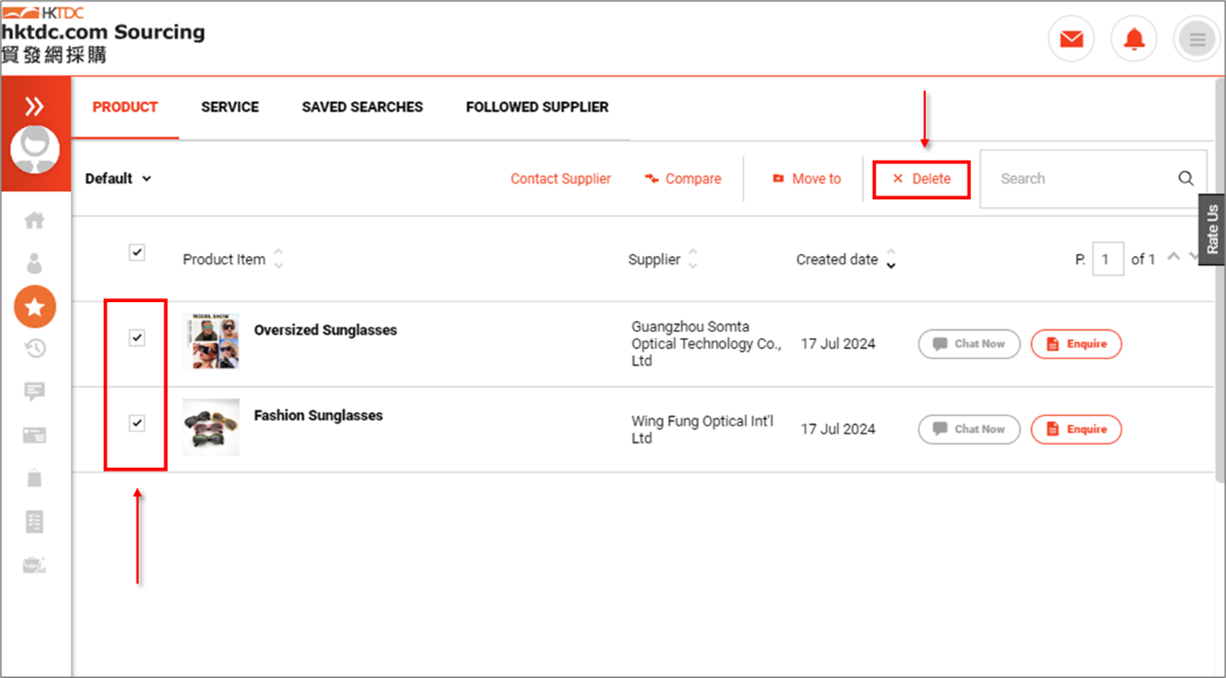Click the Compare button
Image resolution: width=1226 pixels, height=678 pixels.
[x=683, y=179]
